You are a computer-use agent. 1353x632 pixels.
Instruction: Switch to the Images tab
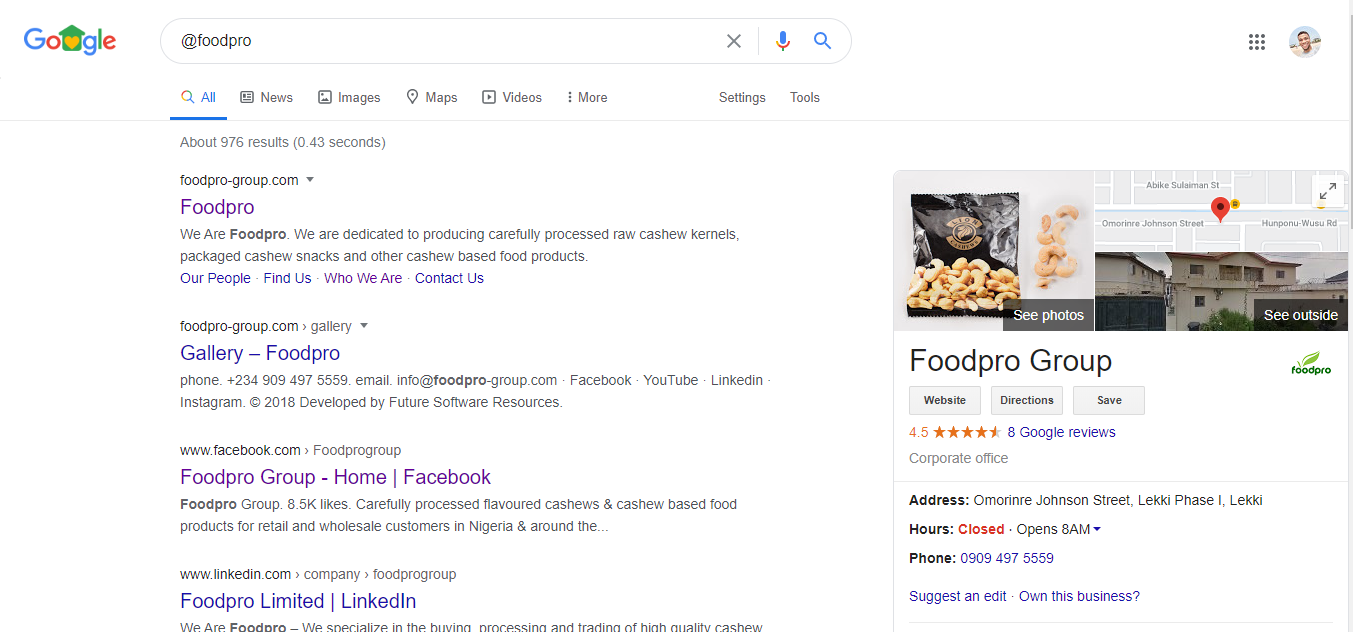349,97
